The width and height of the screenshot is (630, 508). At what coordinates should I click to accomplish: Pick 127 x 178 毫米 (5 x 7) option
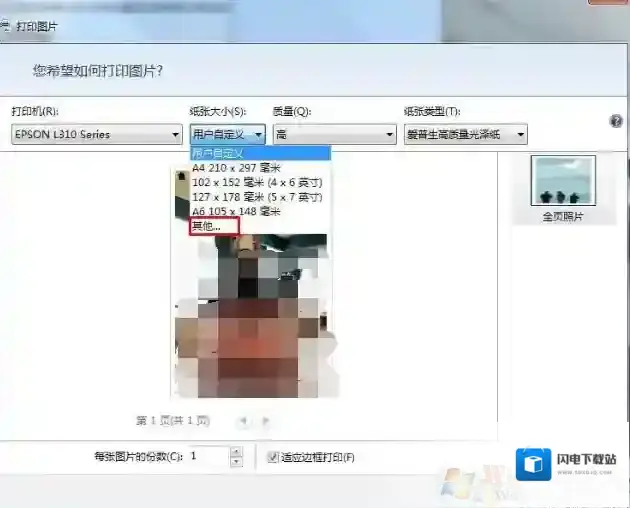[x=256, y=197]
